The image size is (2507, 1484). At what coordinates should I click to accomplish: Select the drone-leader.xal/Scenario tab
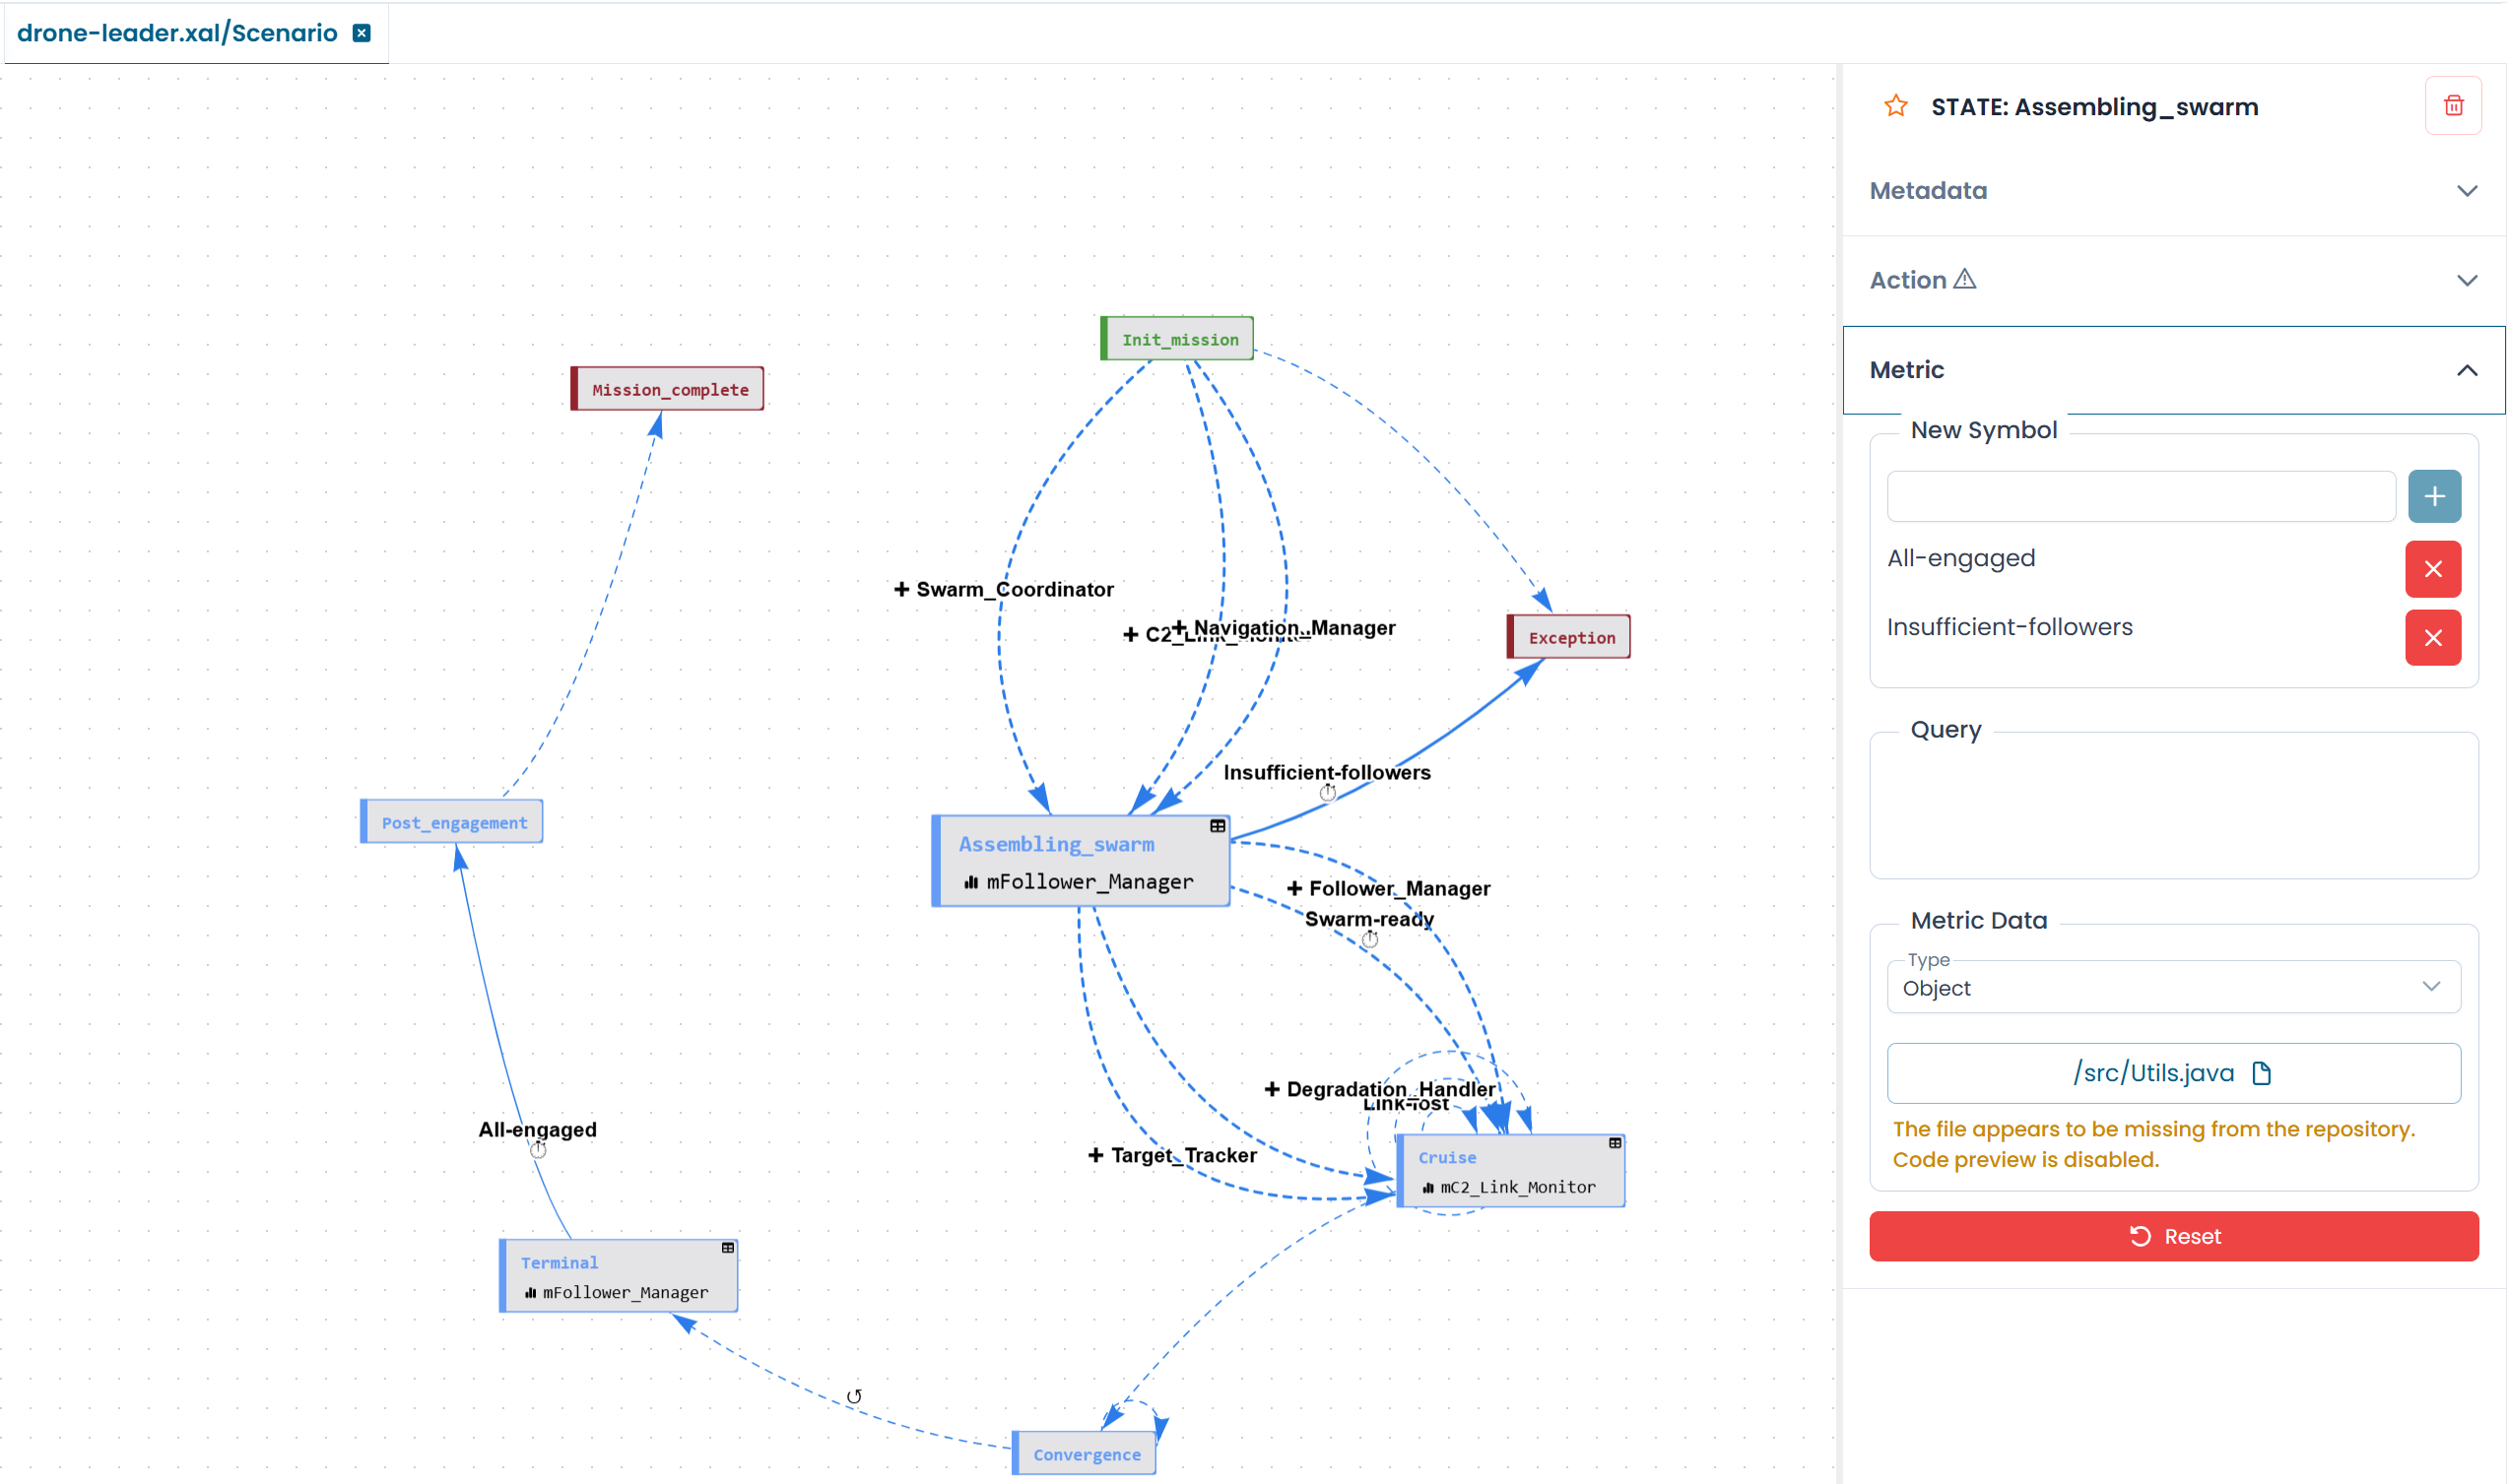tap(177, 33)
